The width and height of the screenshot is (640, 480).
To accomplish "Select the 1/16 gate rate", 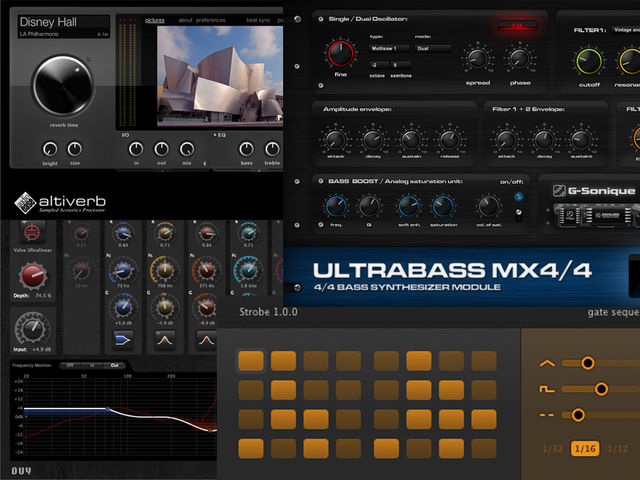I will point(585,449).
